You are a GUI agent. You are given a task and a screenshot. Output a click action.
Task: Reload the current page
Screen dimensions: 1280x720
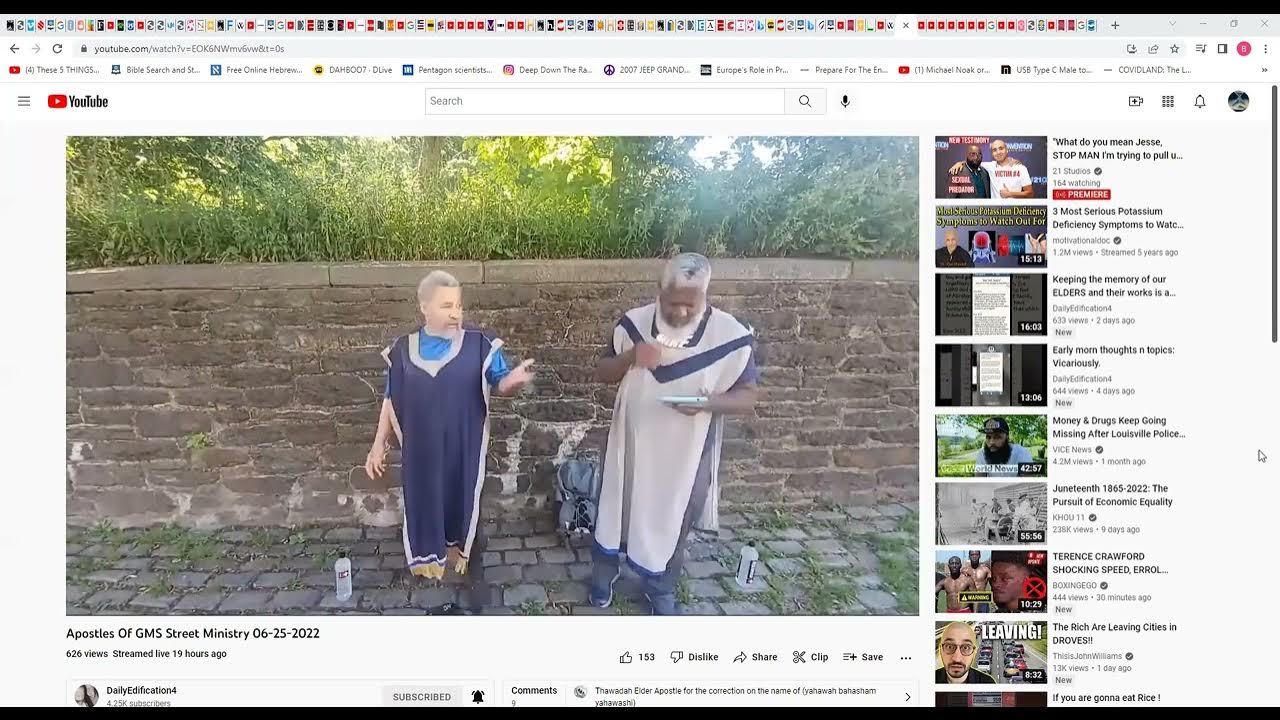[x=57, y=48]
